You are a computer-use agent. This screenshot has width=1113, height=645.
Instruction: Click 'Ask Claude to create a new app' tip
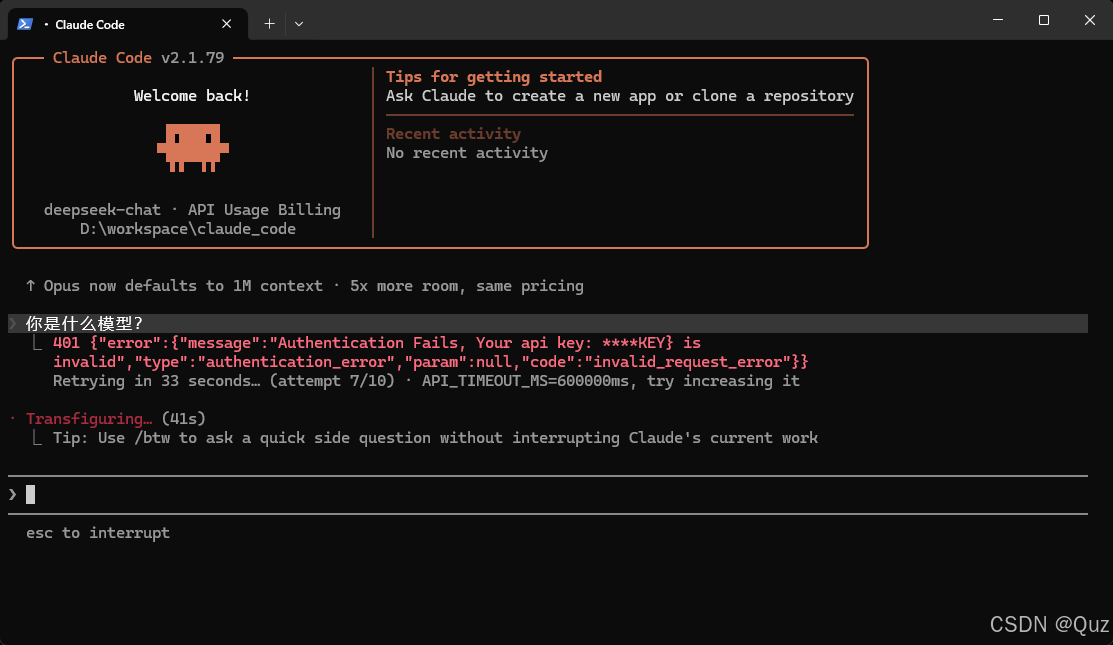pyautogui.click(x=620, y=96)
